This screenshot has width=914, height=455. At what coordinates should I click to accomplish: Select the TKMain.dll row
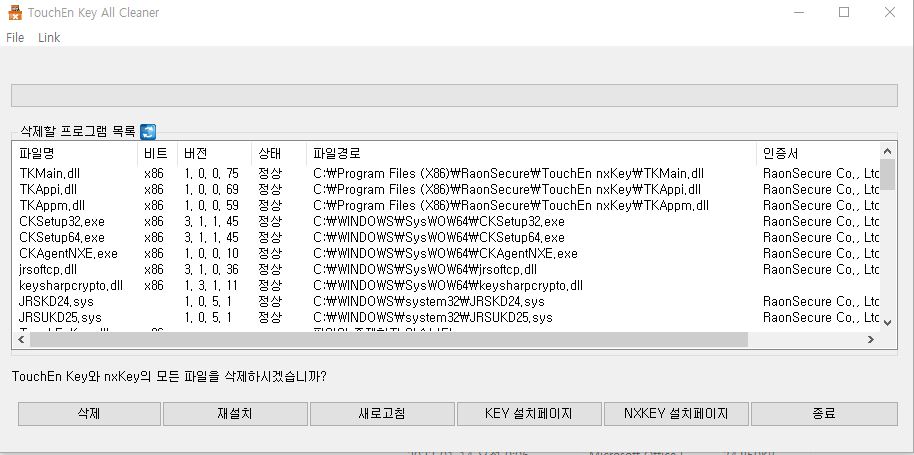(x=446, y=174)
